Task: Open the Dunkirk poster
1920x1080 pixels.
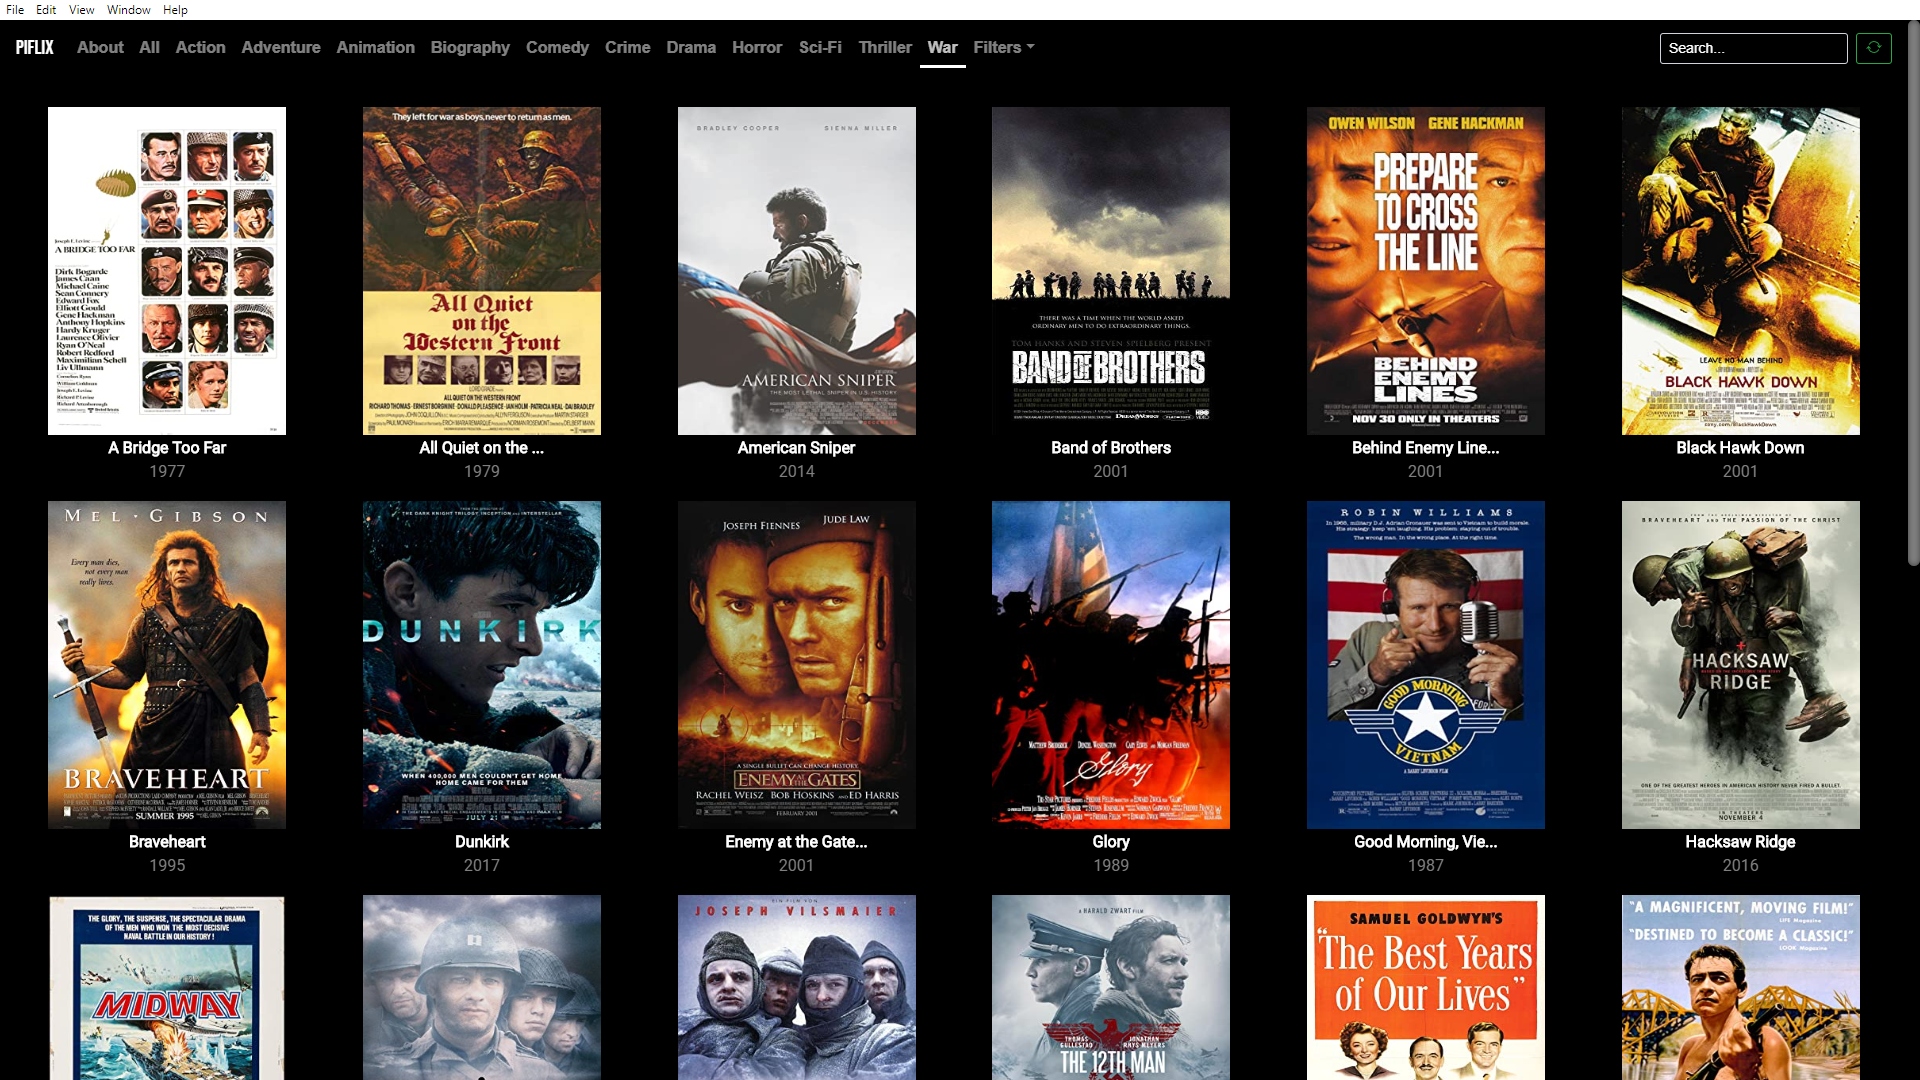Action: tap(482, 665)
